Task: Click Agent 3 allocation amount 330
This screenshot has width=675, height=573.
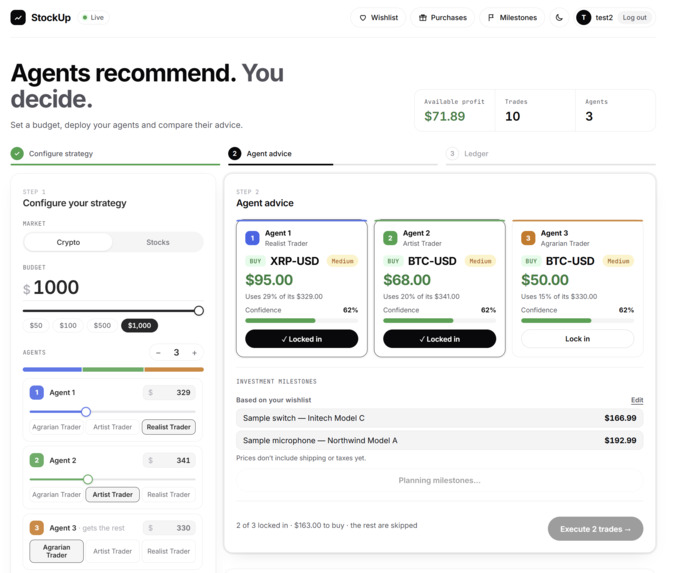Action: pos(169,528)
